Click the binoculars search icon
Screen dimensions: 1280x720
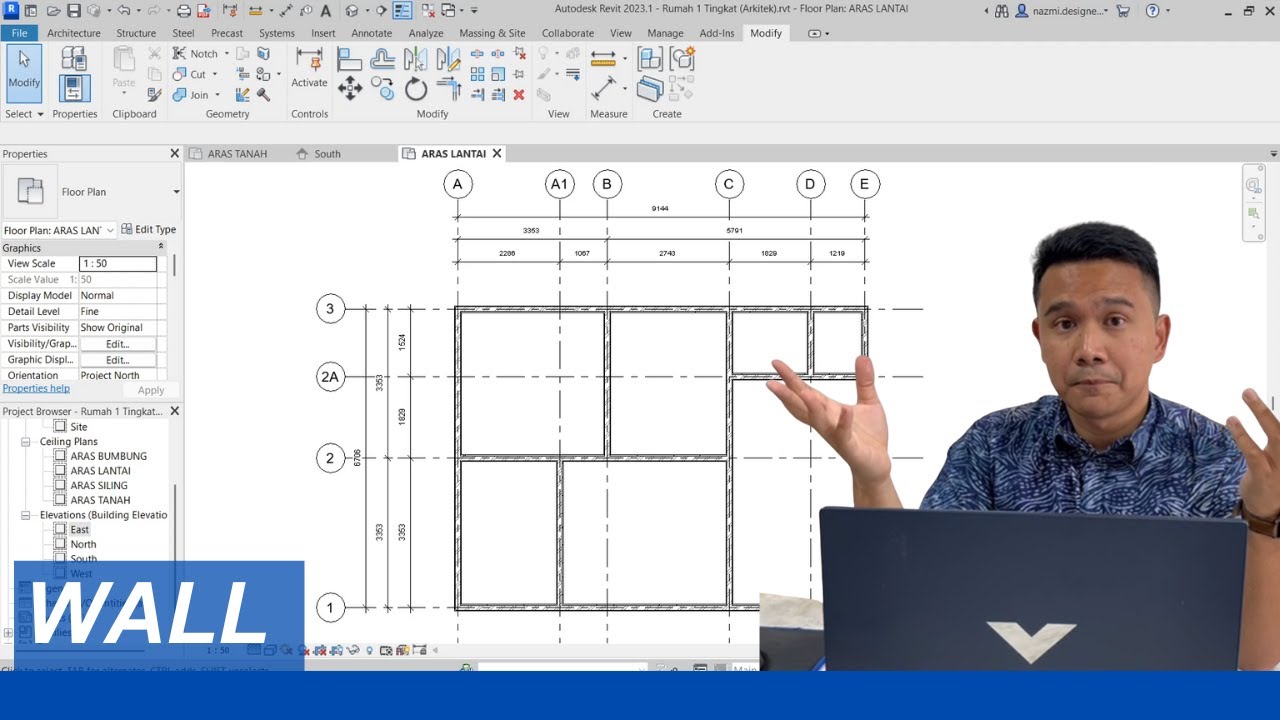tap(1001, 10)
